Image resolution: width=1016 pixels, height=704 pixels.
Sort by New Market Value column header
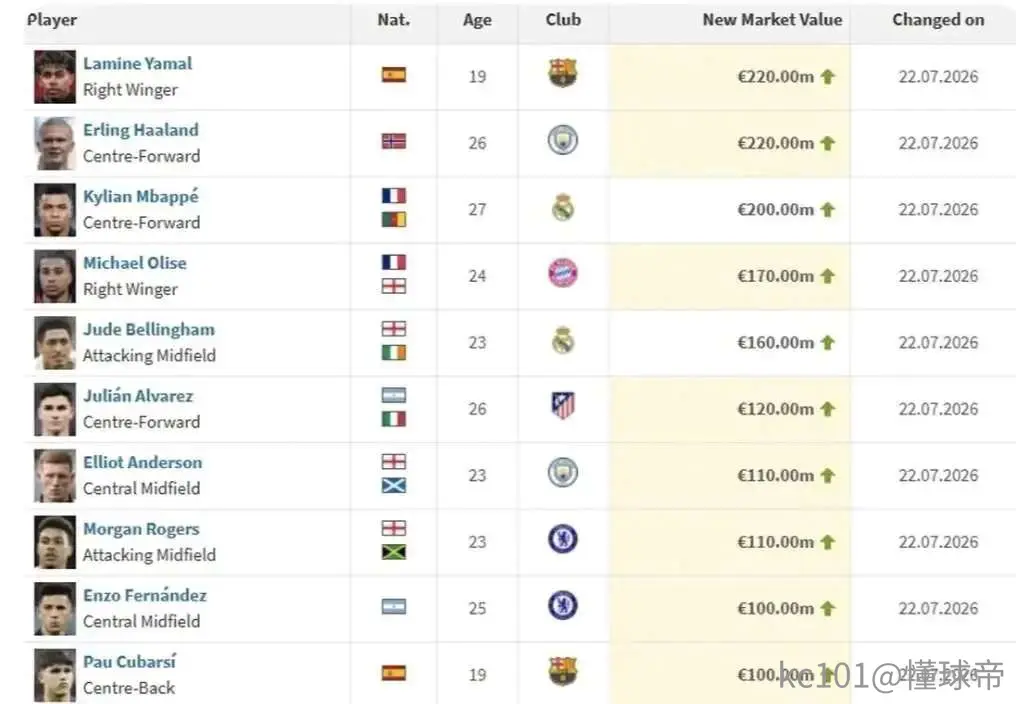(x=772, y=20)
